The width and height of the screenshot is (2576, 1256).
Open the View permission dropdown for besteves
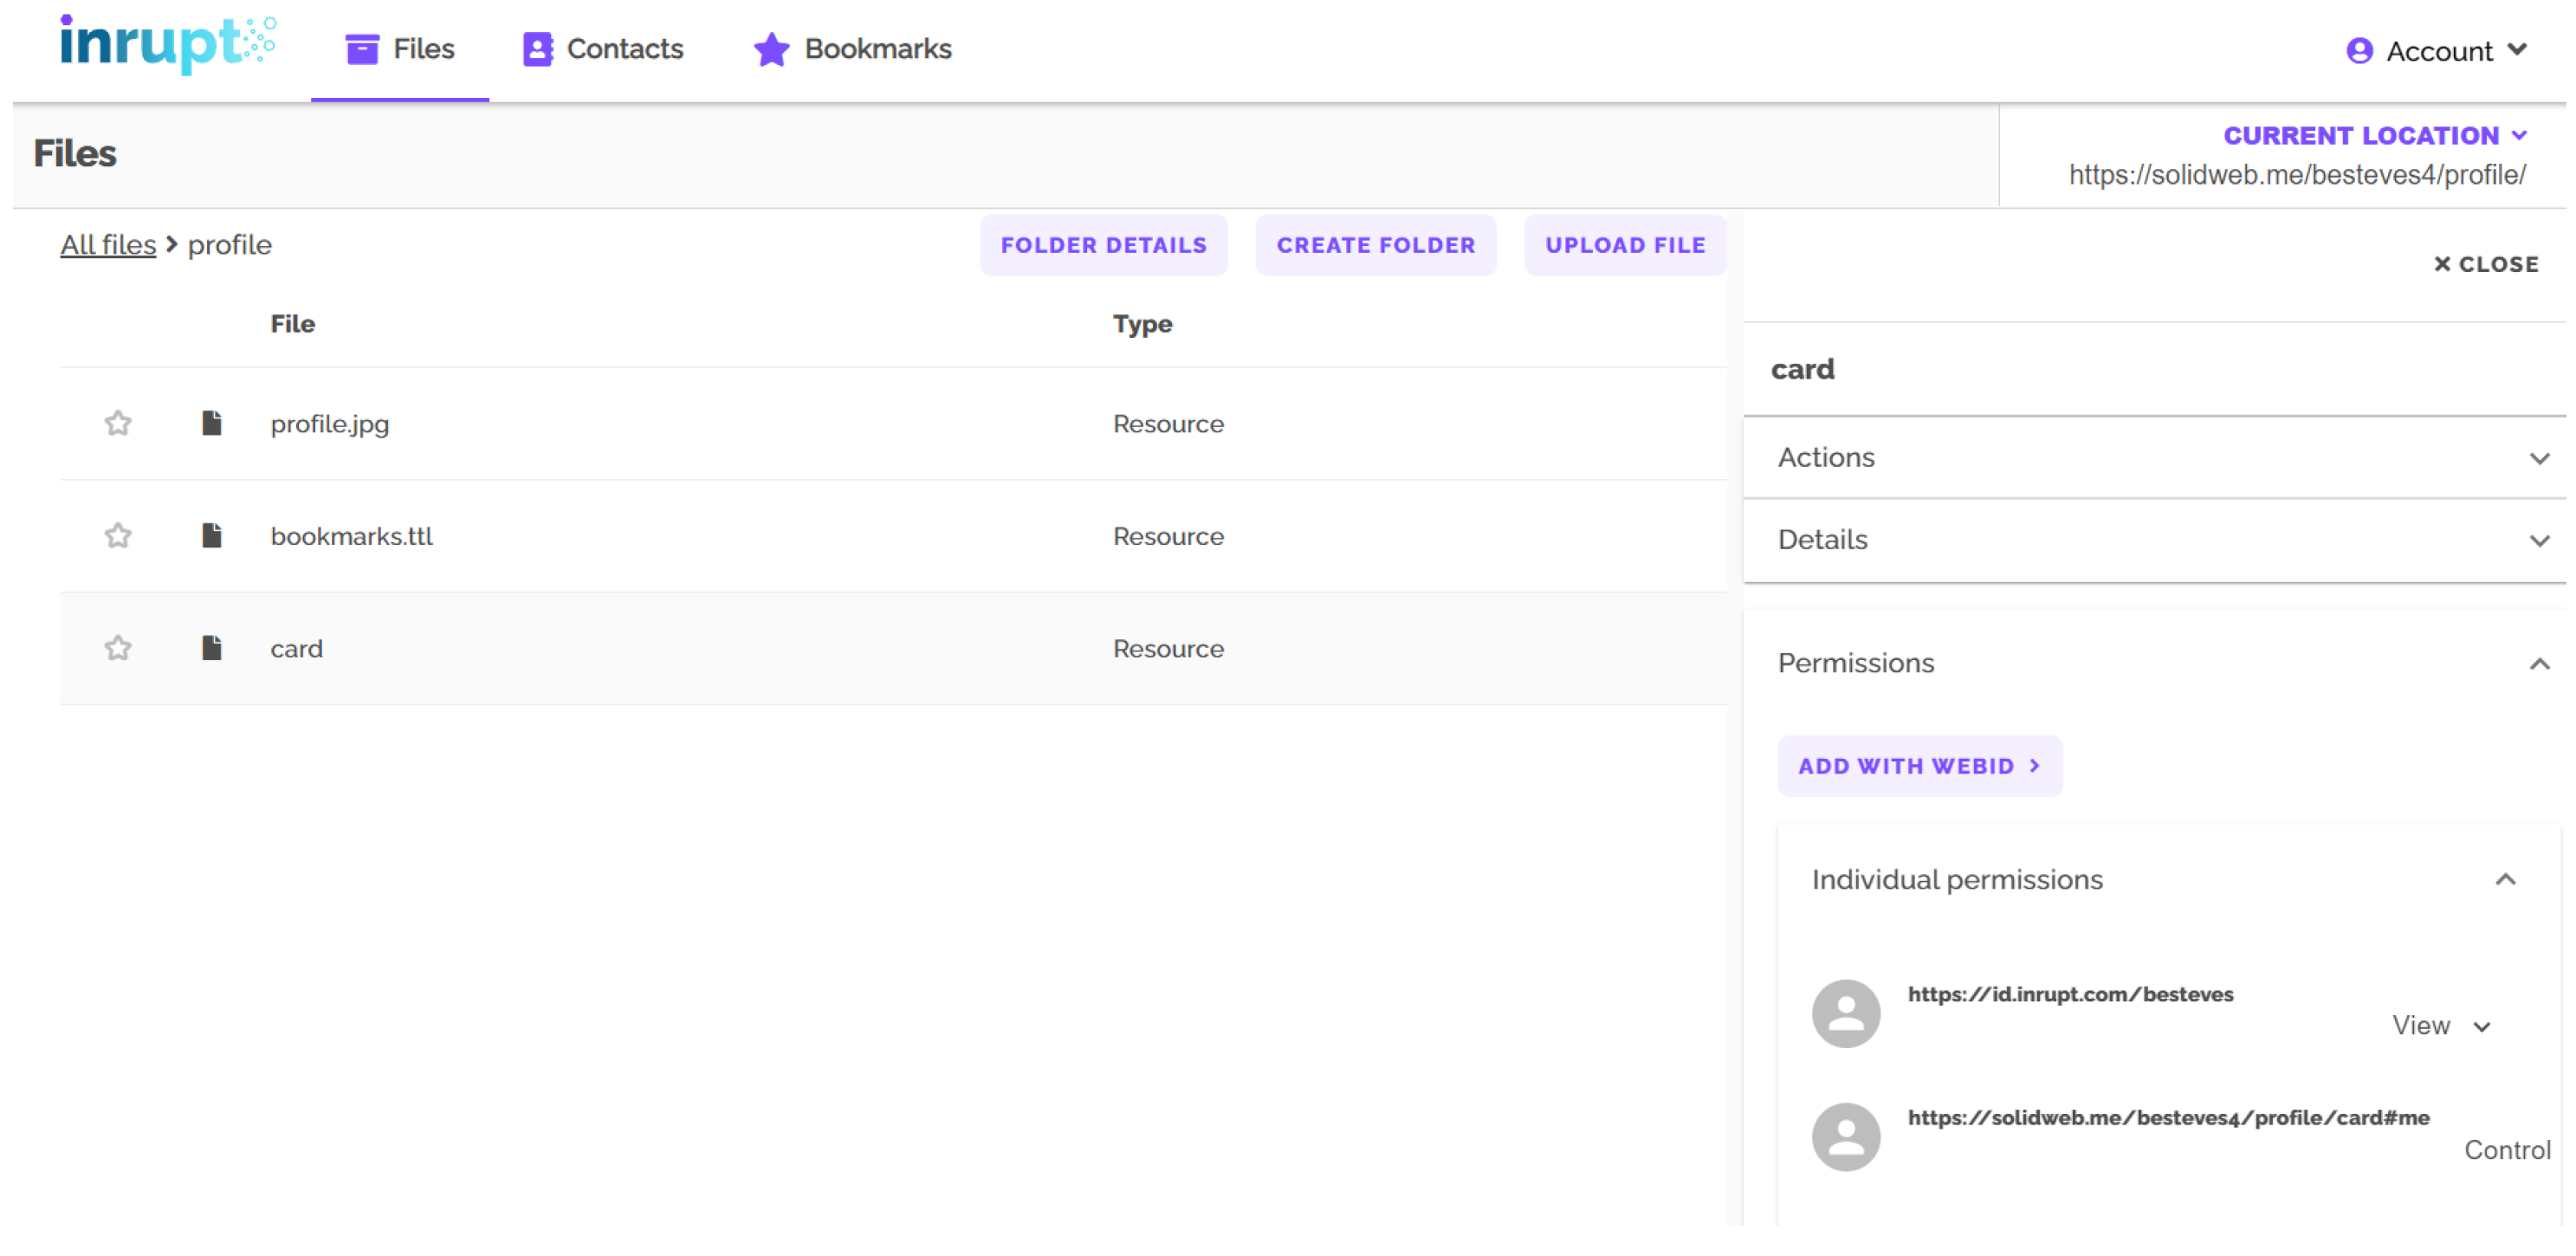(x=2440, y=1025)
